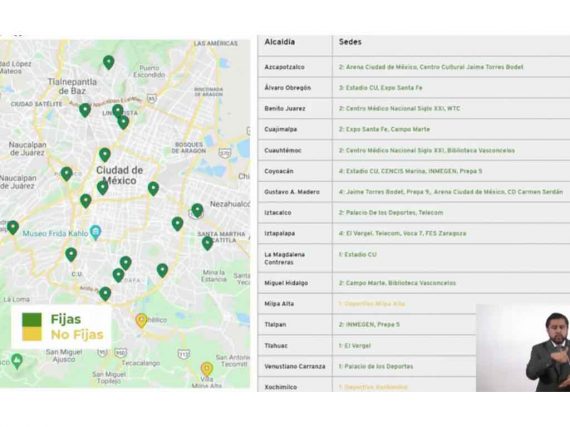Select the Iztapalapa row sedes text

point(402,233)
